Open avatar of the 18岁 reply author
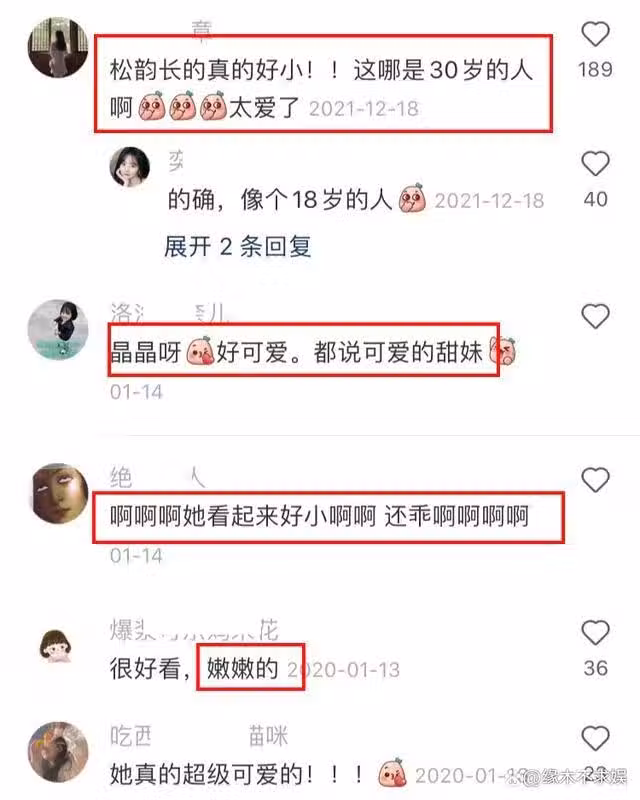The height and width of the screenshot is (800, 640). [130, 167]
